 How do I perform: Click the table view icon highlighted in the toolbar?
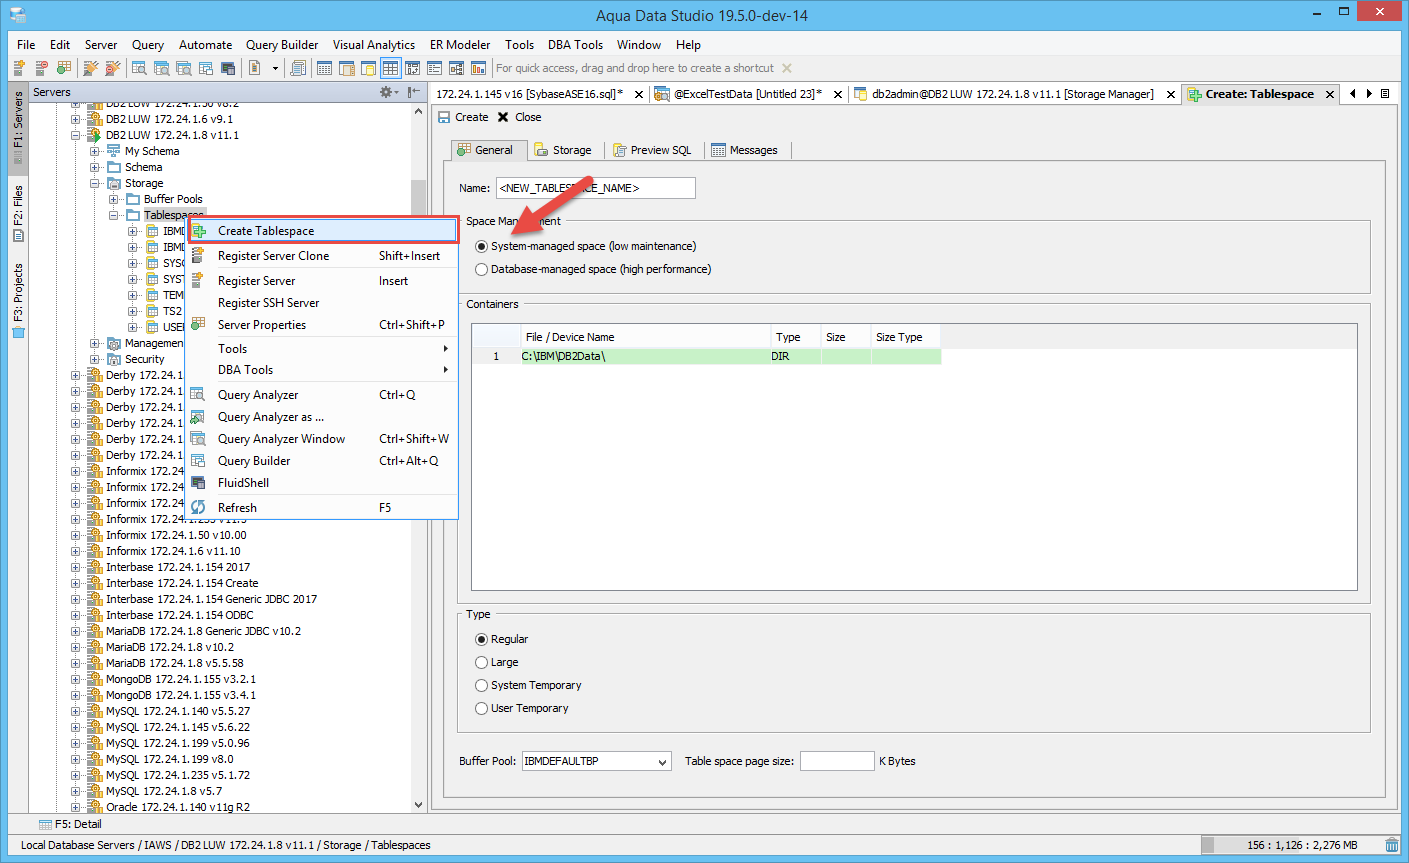(390, 68)
